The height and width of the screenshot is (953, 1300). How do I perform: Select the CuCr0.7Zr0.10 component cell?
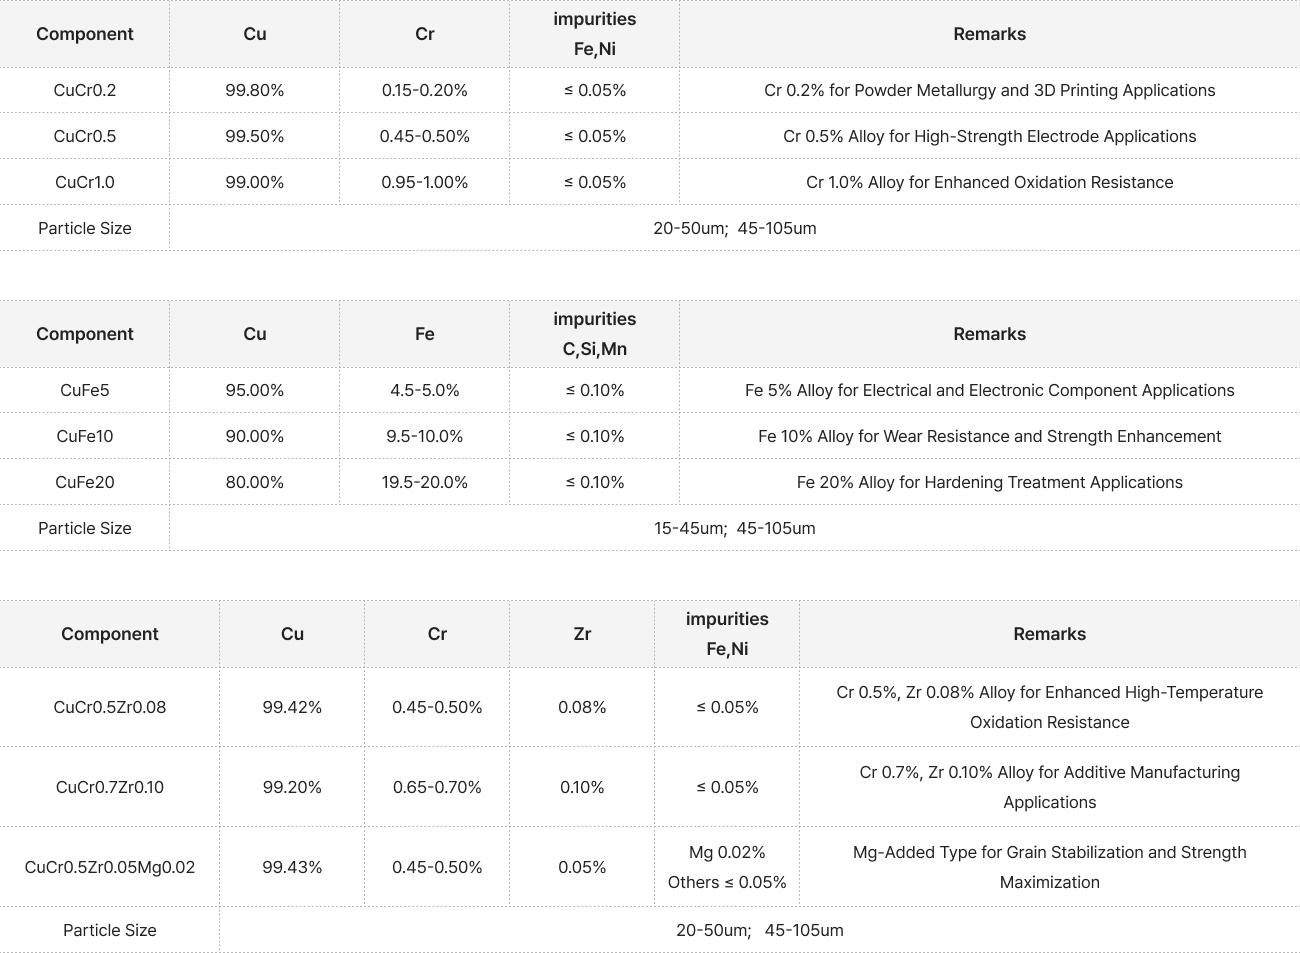click(x=110, y=787)
